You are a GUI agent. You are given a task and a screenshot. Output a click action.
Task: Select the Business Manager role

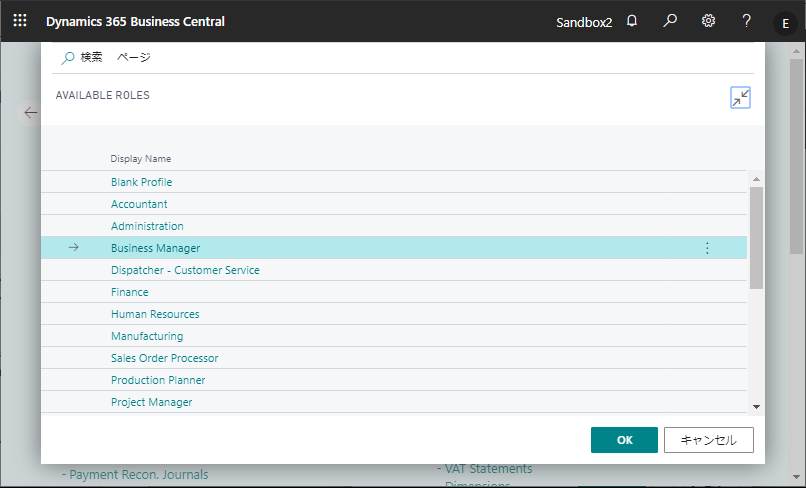pos(155,248)
